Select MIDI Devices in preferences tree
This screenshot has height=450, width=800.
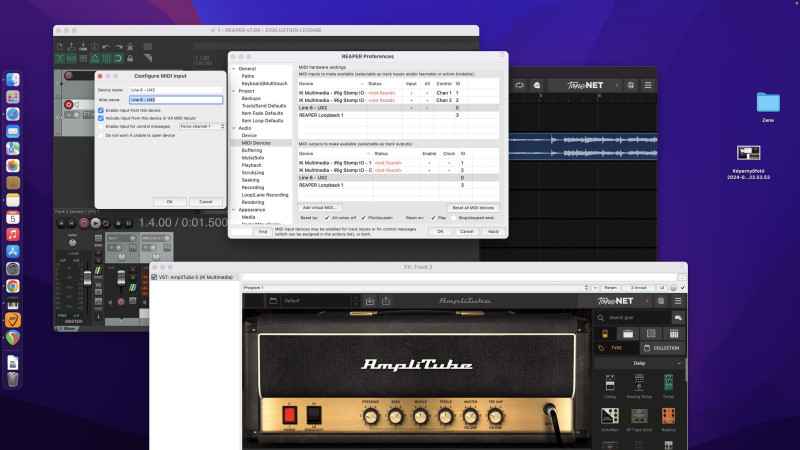[x=256, y=143]
